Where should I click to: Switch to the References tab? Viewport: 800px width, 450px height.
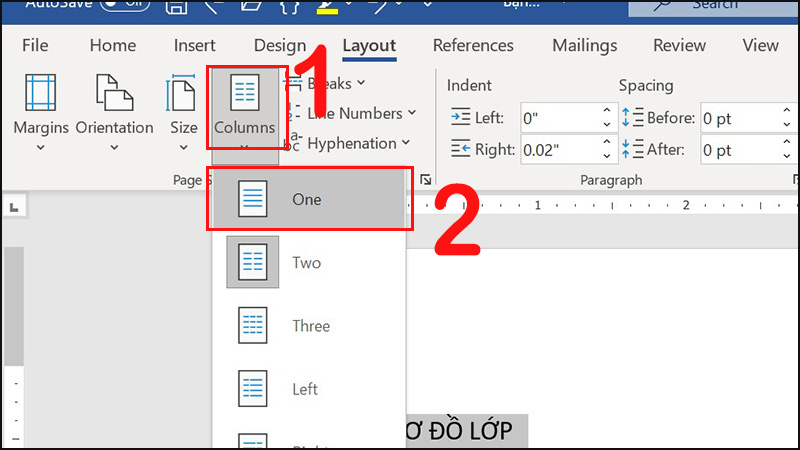(x=473, y=45)
